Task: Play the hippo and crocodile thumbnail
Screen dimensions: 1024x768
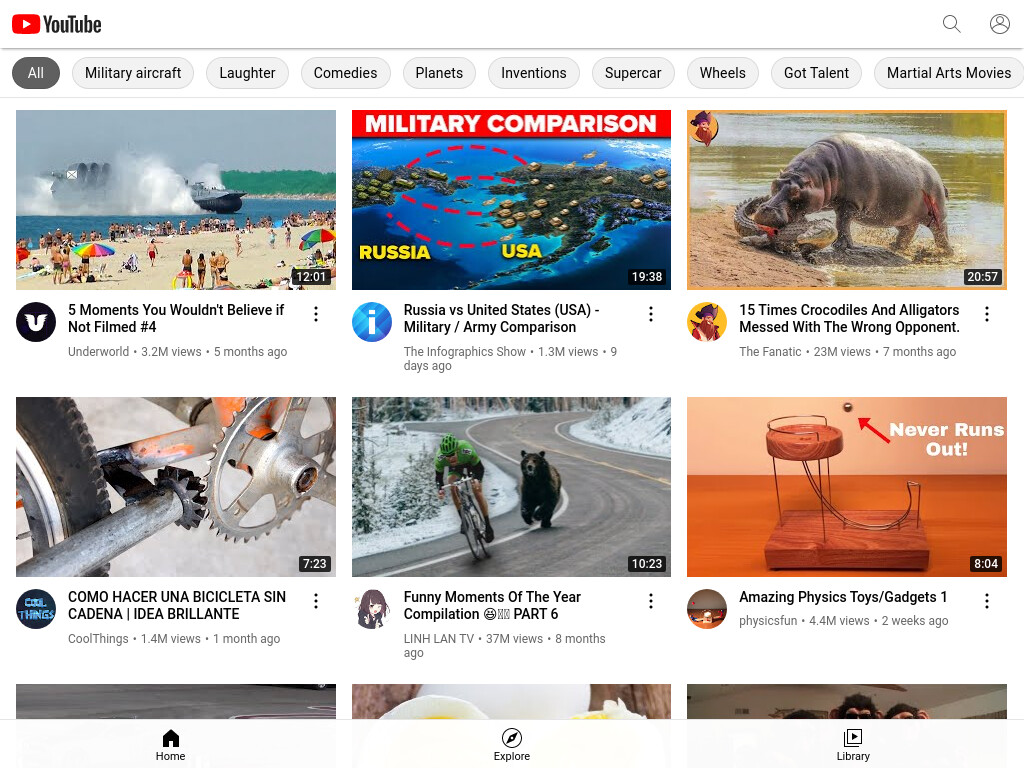Action: click(846, 200)
